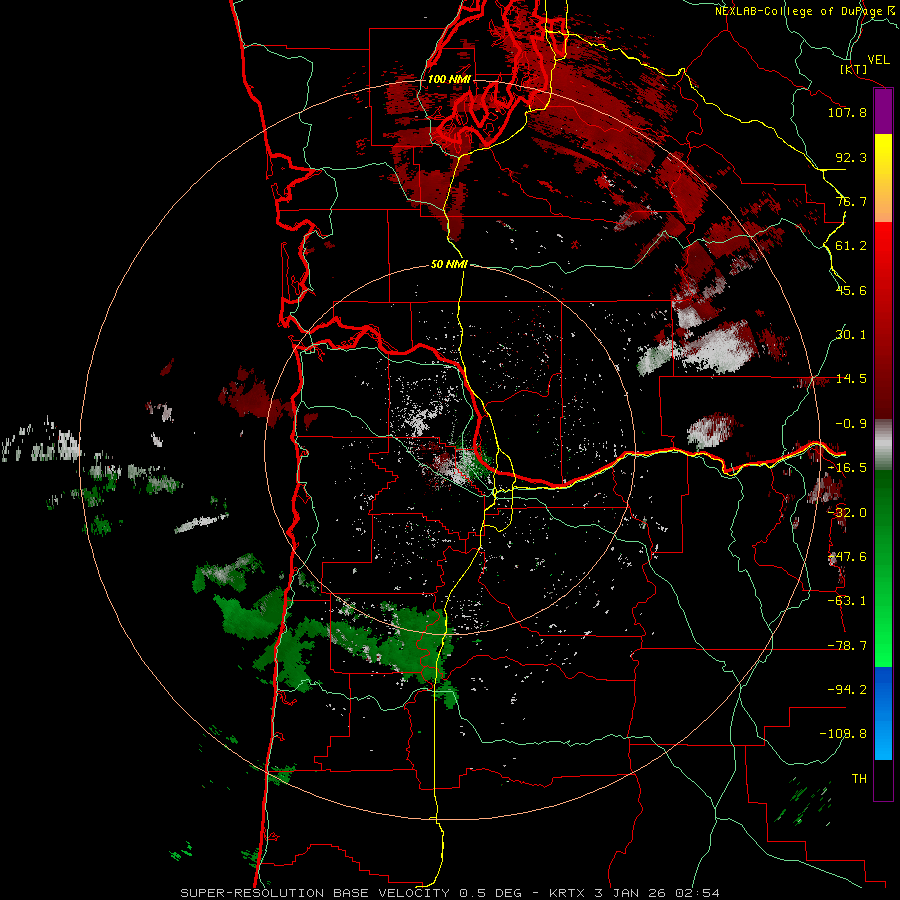Click the [KT] units label
The height and width of the screenshot is (900, 900).
click(x=854, y=69)
